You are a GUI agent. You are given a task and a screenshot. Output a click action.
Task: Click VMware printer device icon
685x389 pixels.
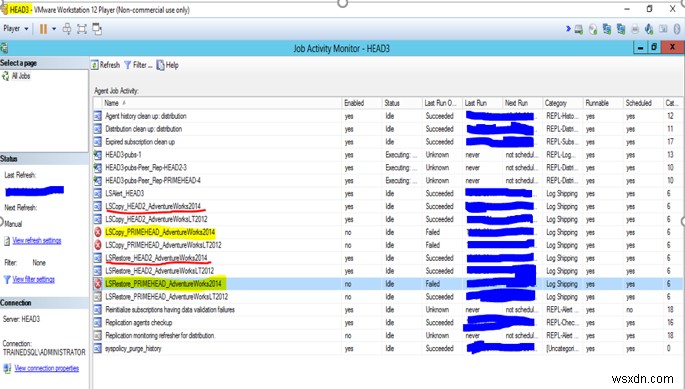point(635,29)
